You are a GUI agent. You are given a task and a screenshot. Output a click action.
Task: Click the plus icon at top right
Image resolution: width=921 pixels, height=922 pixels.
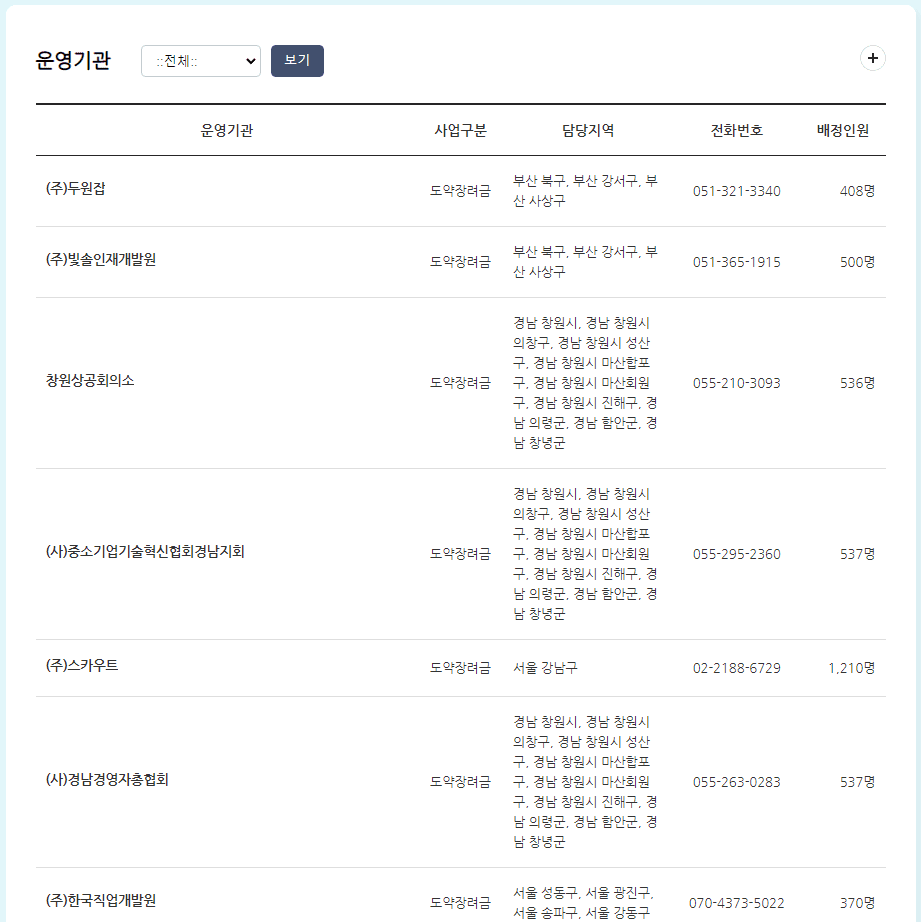point(873,58)
